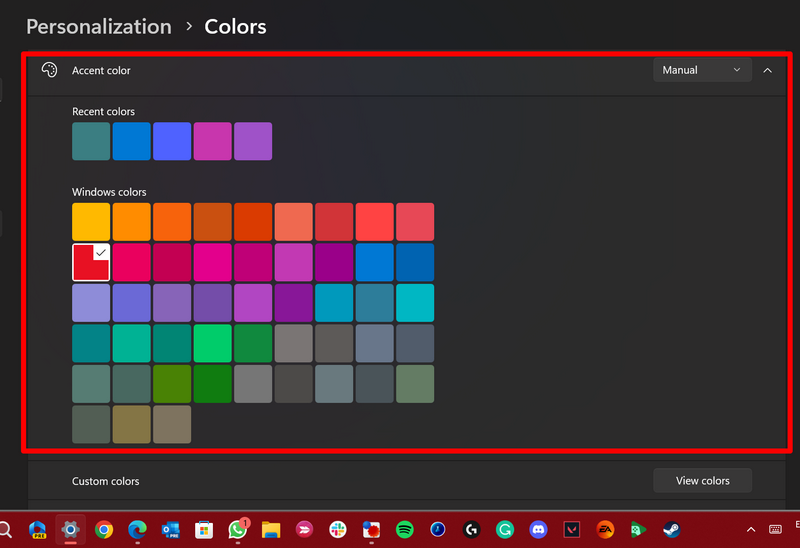Go back to Personalization breadcrumb
This screenshot has height=548, width=800.
coord(99,27)
